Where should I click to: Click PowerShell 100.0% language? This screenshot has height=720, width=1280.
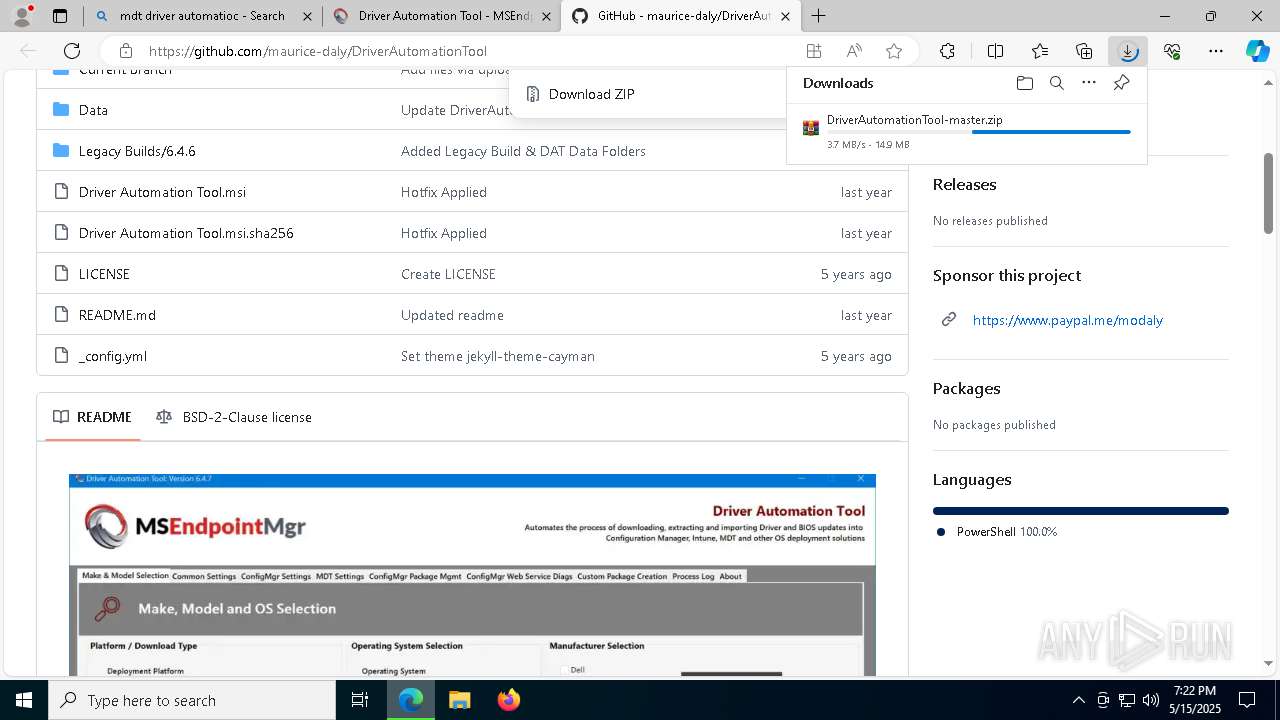pyautogui.click(x=1006, y=532)
